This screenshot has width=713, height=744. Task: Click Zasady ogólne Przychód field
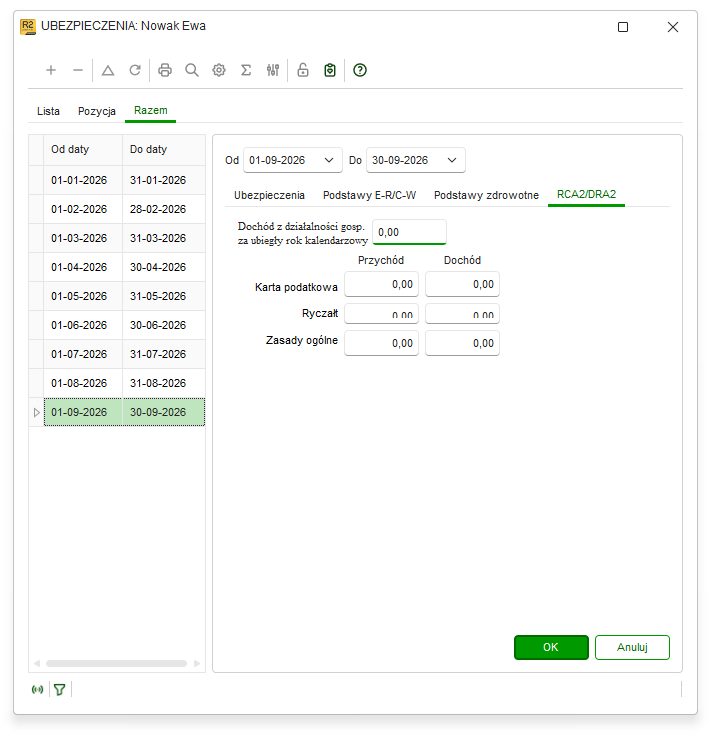click(381, 343)
